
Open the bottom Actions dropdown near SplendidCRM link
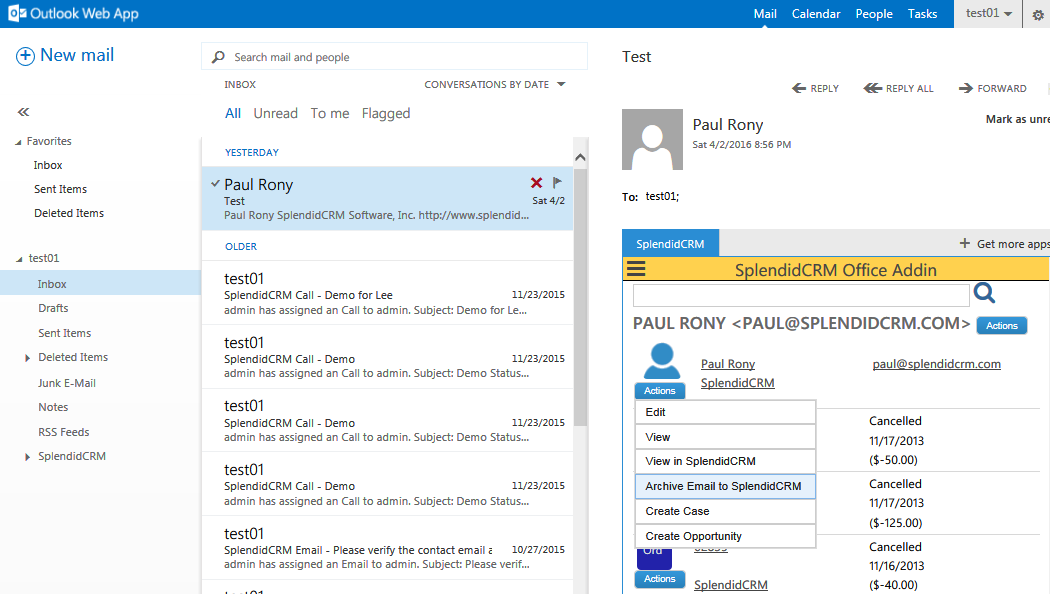660,579
